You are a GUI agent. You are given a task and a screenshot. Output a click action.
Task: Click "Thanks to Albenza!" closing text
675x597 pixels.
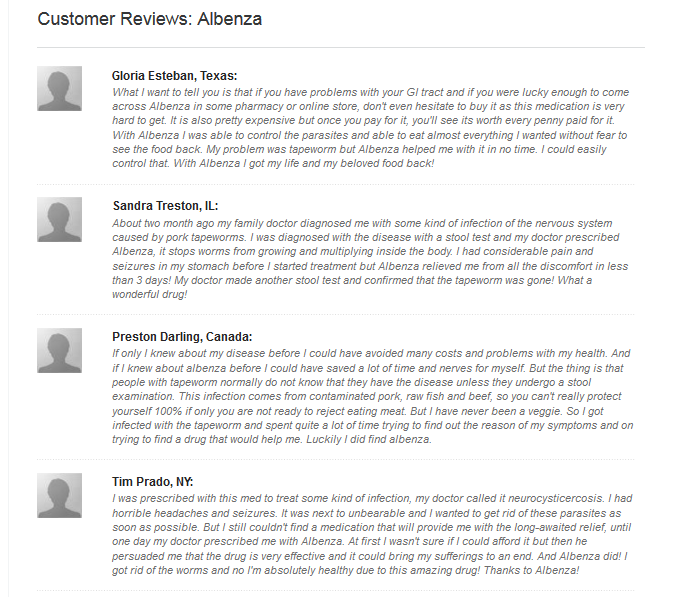pos(531,570)
